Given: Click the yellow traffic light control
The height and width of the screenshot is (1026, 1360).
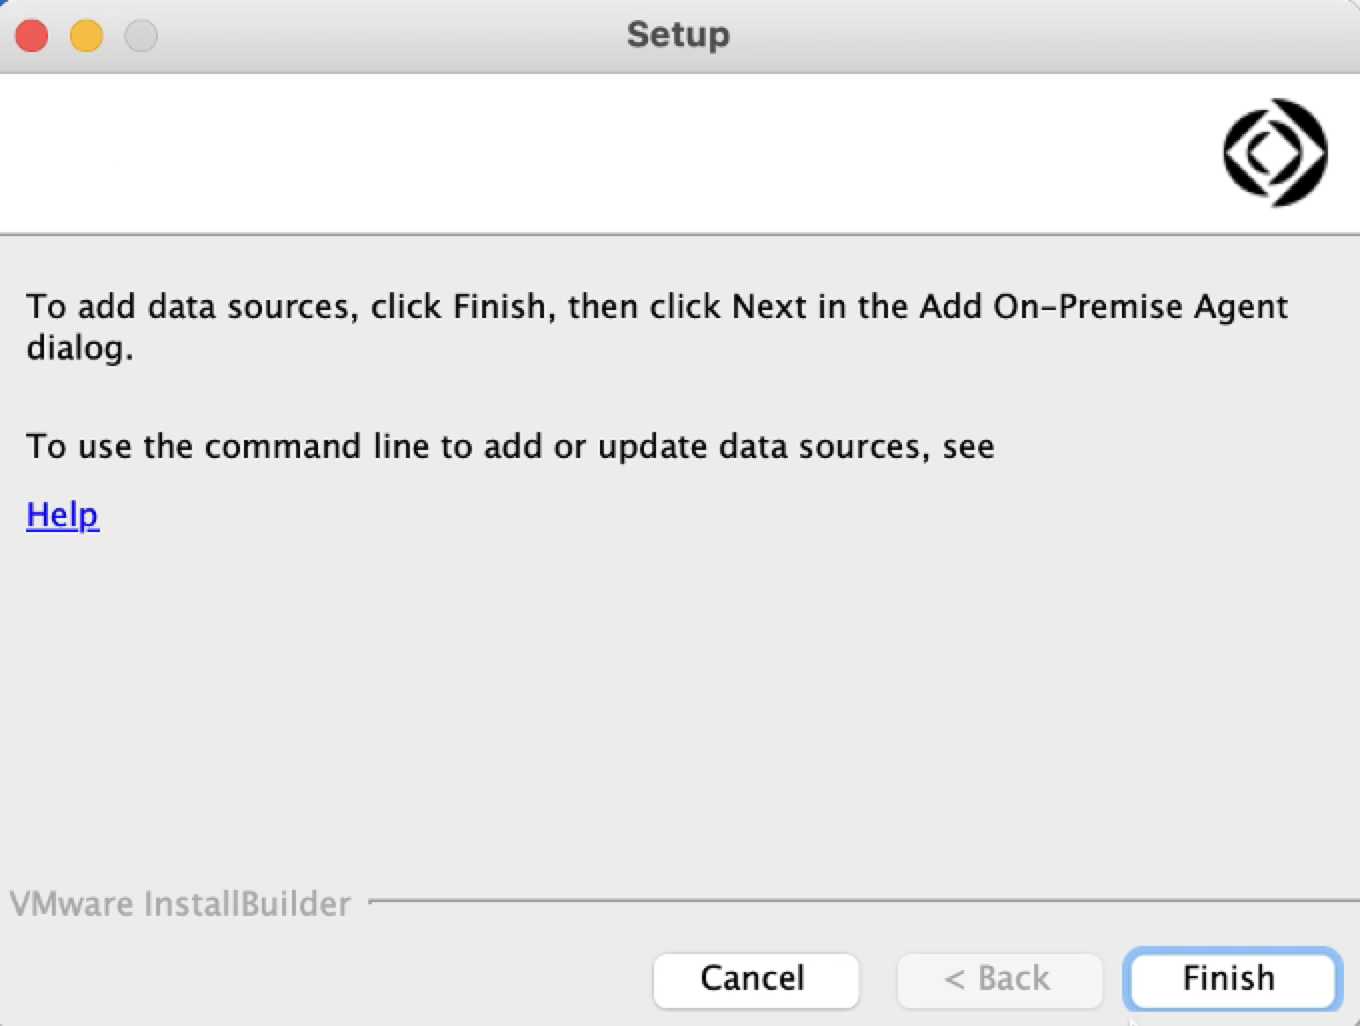Looking at the screenshot, I should pyautogui.click(x=85, y=34).
